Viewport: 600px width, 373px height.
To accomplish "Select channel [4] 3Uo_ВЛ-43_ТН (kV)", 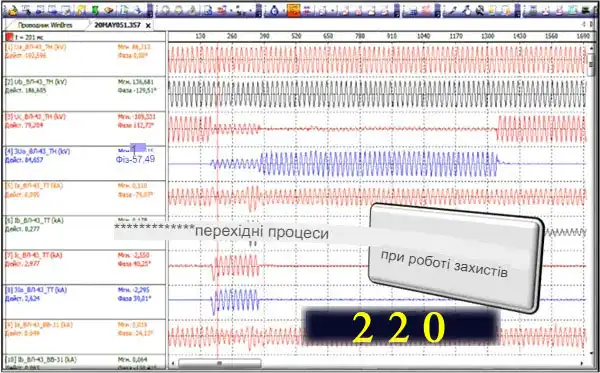I will point(38,151).
